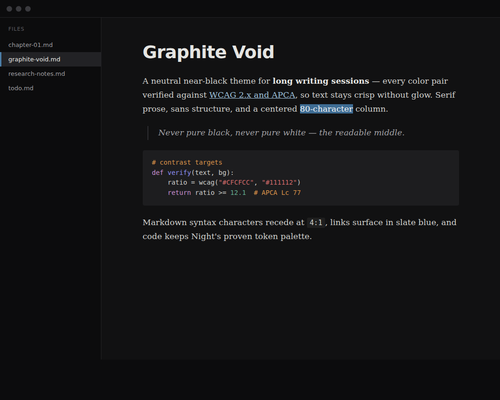Click the bold 'long writing sessions' text

321,81
